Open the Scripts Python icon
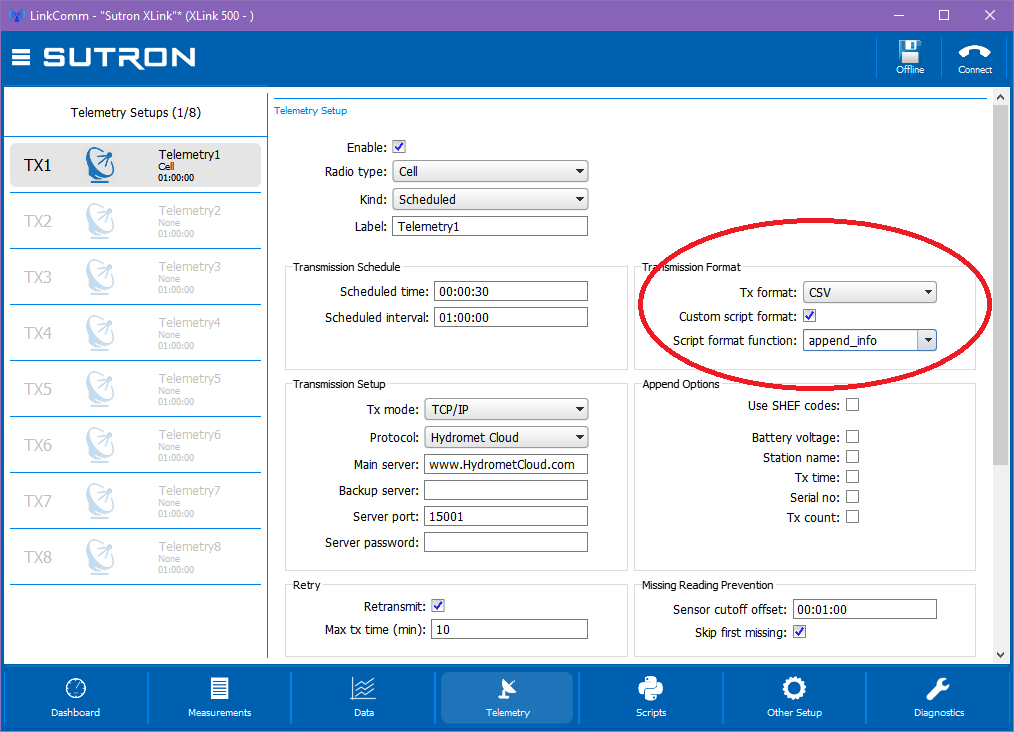This screenshot has height=732, width=1014. [x=651, y=689]
